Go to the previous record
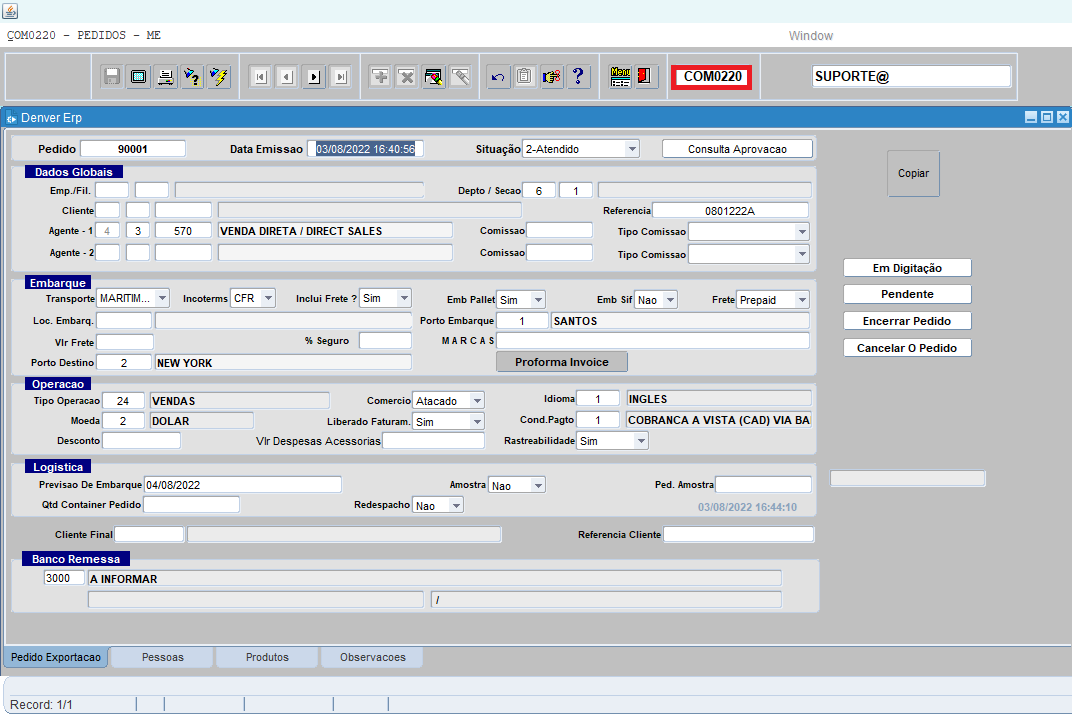This screenshot has width=1072, height=714. tap(287, 77)
